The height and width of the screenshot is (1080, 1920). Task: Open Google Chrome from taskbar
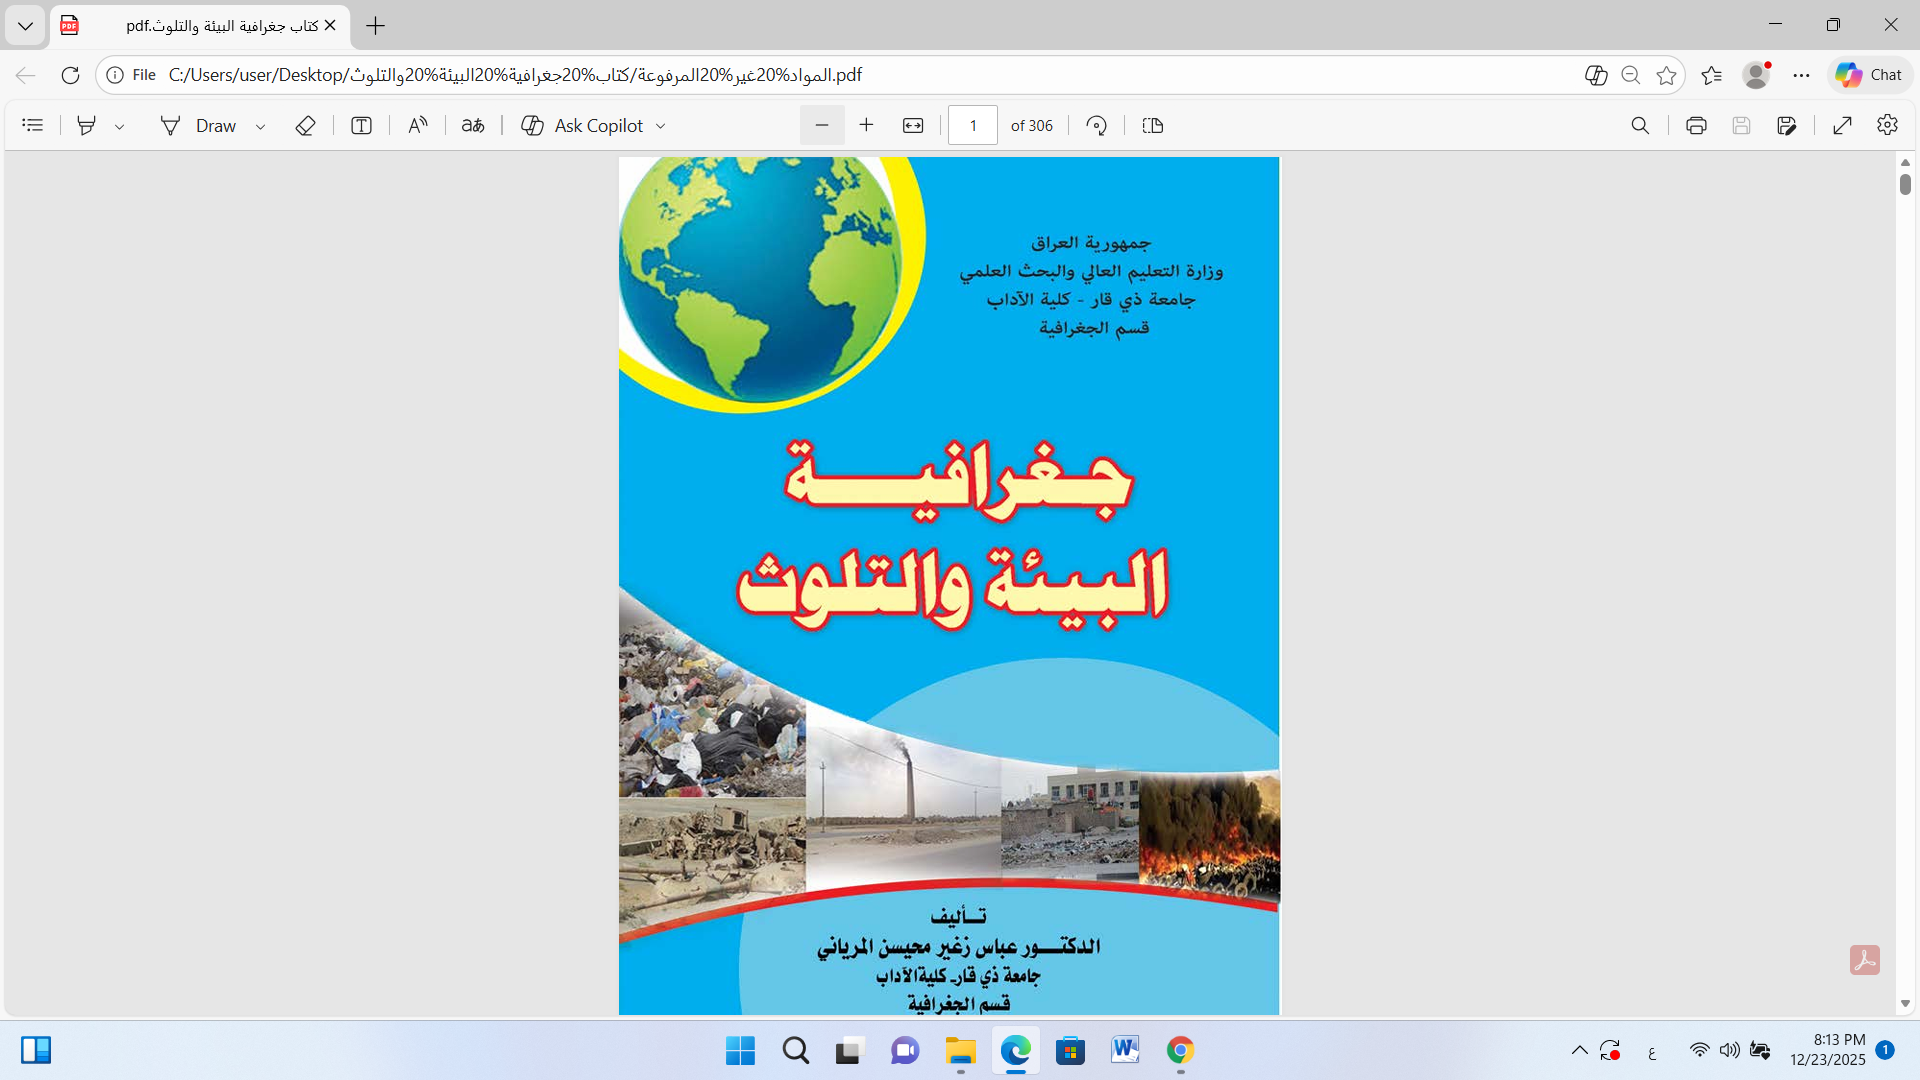pos(1180,1051)
